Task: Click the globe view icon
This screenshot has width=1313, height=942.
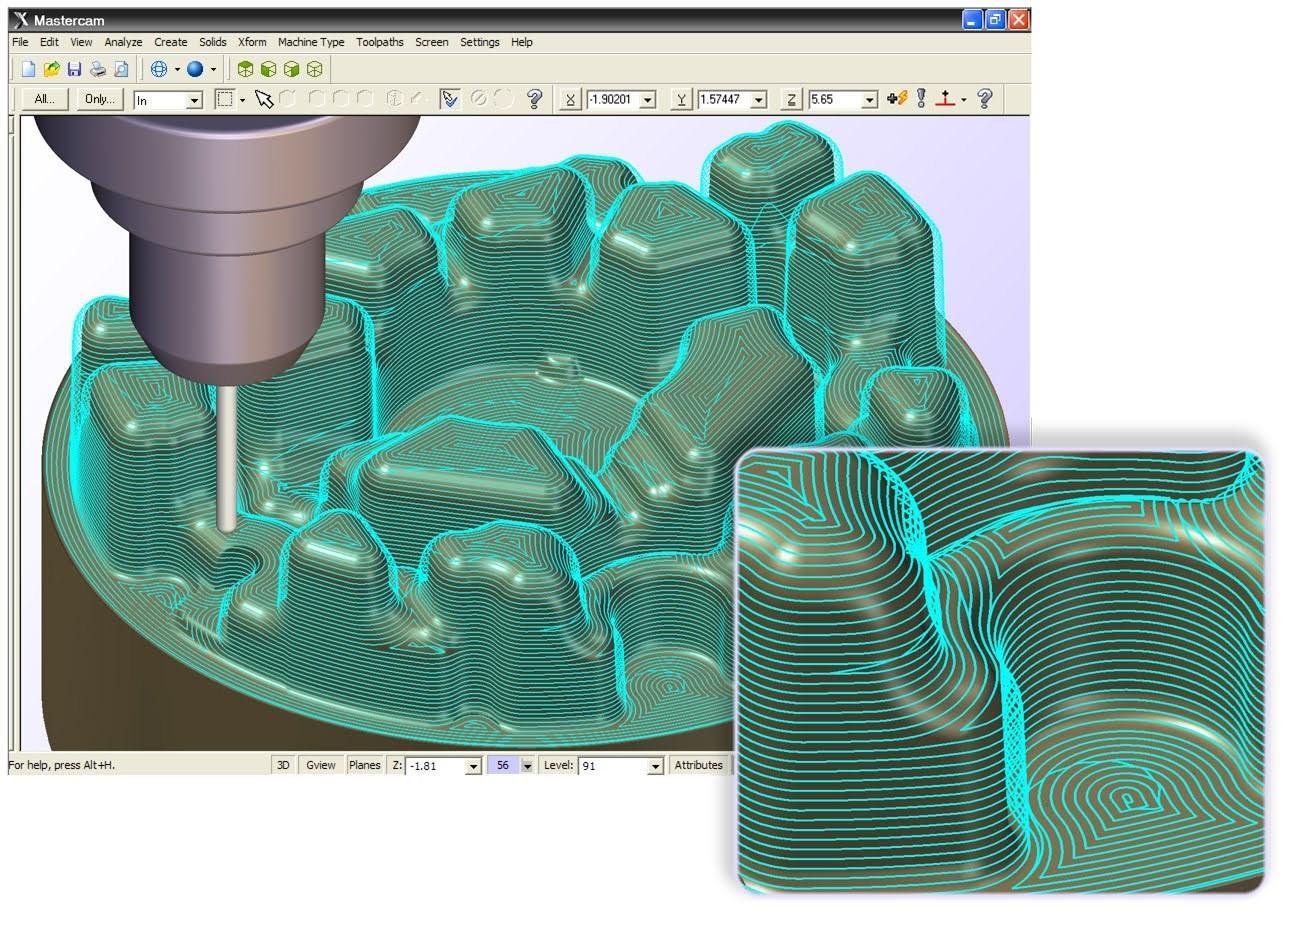Action: point(158,69)
